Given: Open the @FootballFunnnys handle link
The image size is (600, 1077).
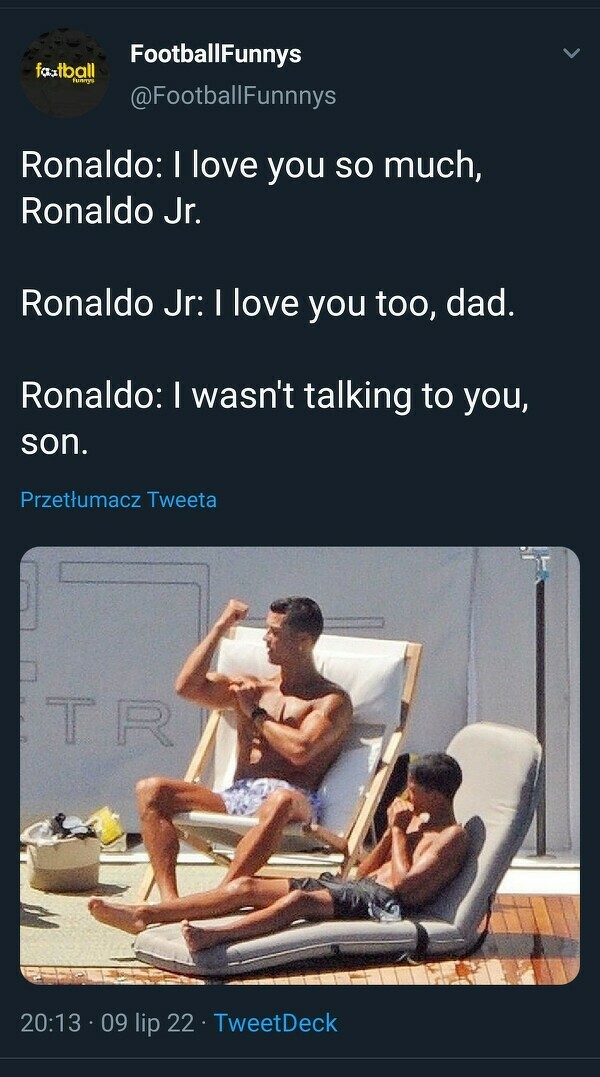Looking at the screenshot, I should [233, 95].
